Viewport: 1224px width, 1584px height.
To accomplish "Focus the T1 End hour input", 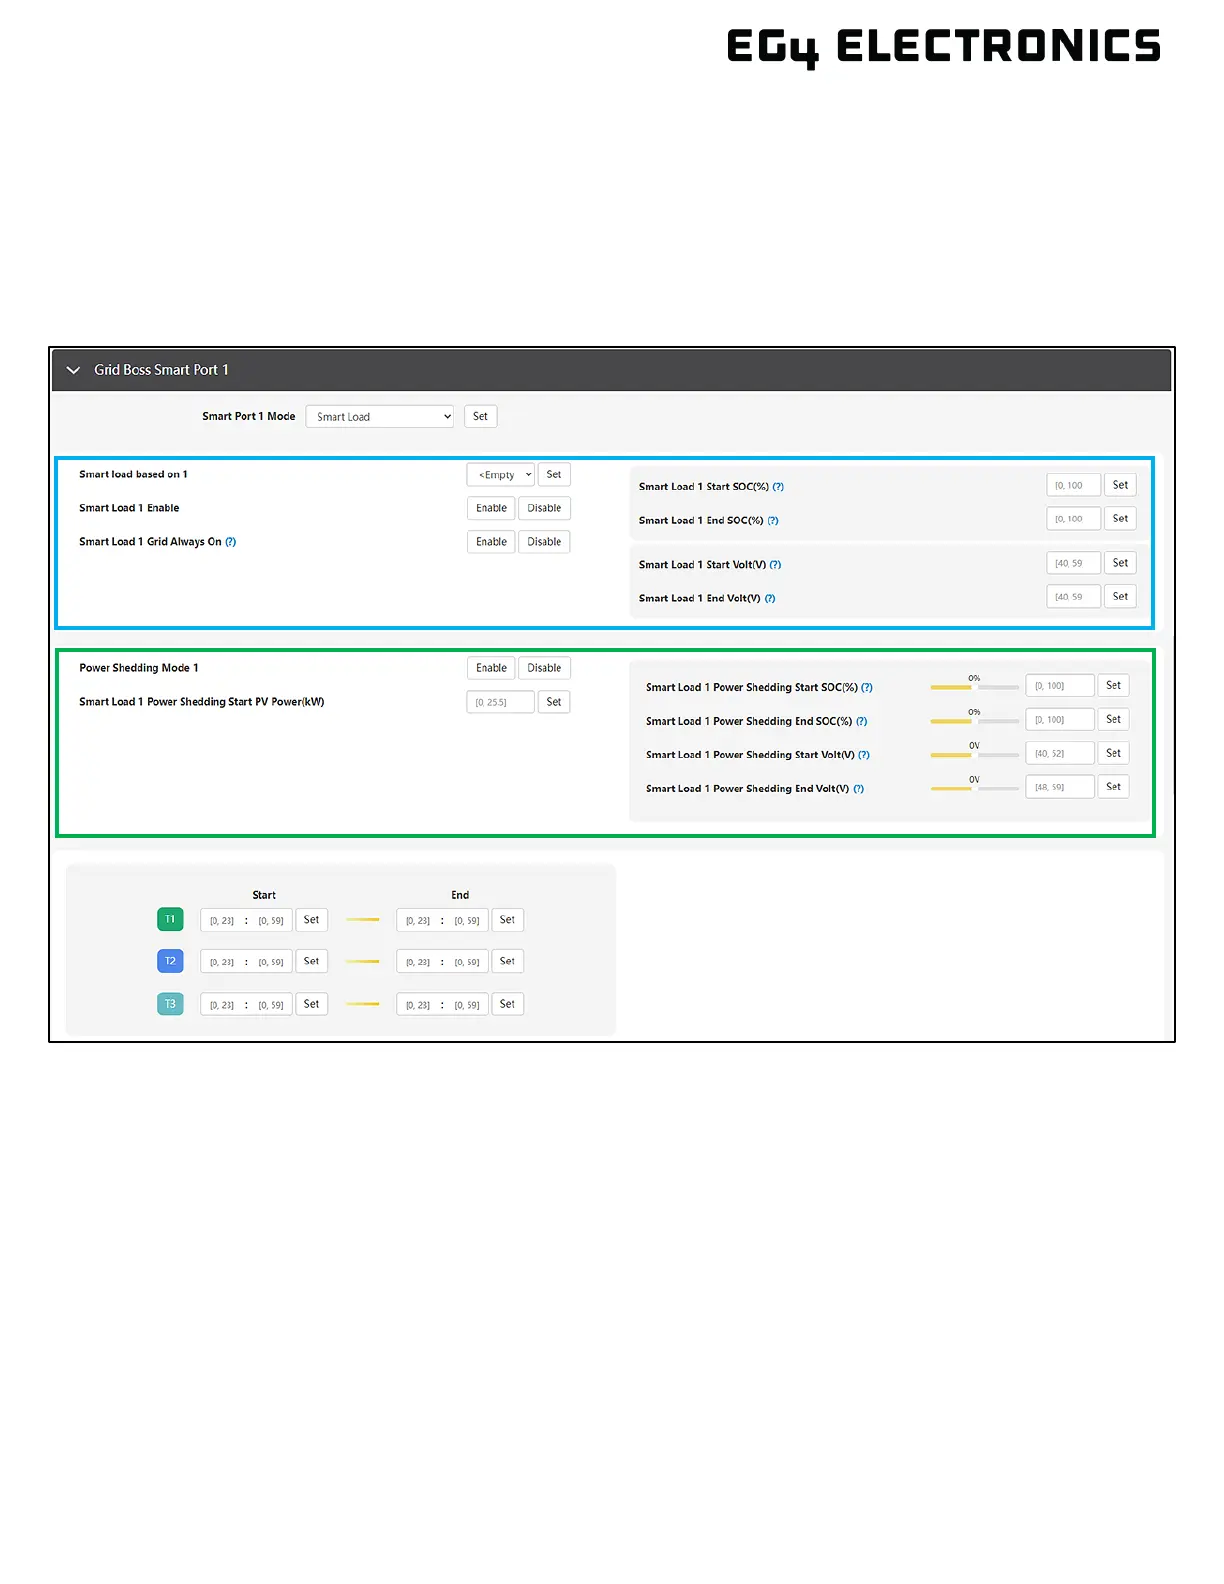I will point(418,921).
